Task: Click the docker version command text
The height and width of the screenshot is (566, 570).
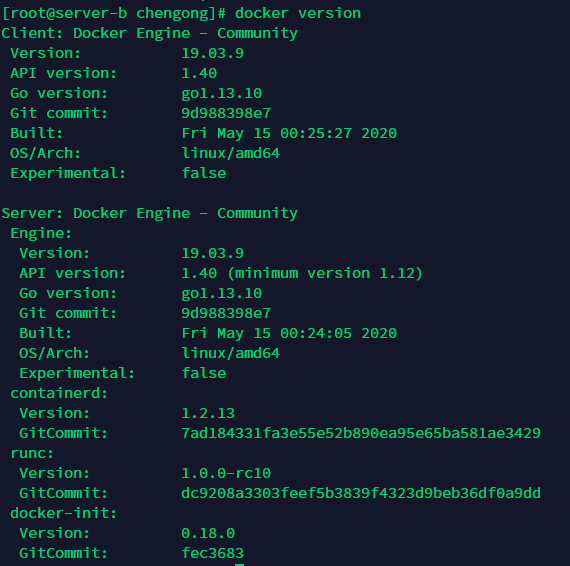Action: tap(298, 13)
